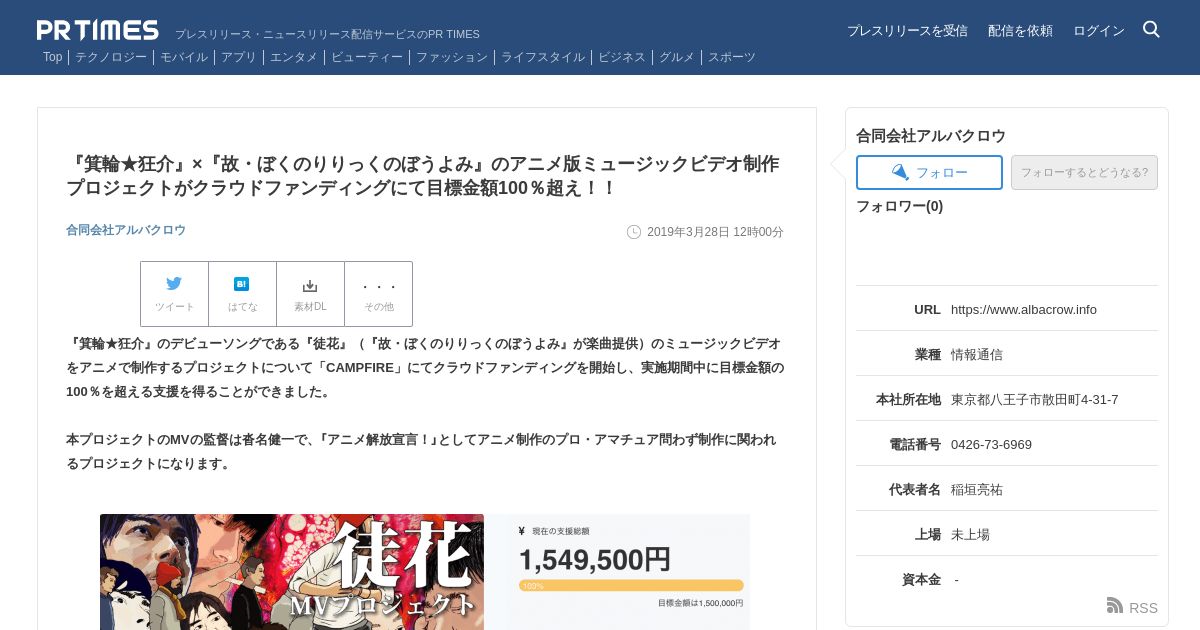This screenshot has width=1200, height=630.
Task: Click the 2019年3月28日 12時00分 timestamp
Action: point(715,232)
